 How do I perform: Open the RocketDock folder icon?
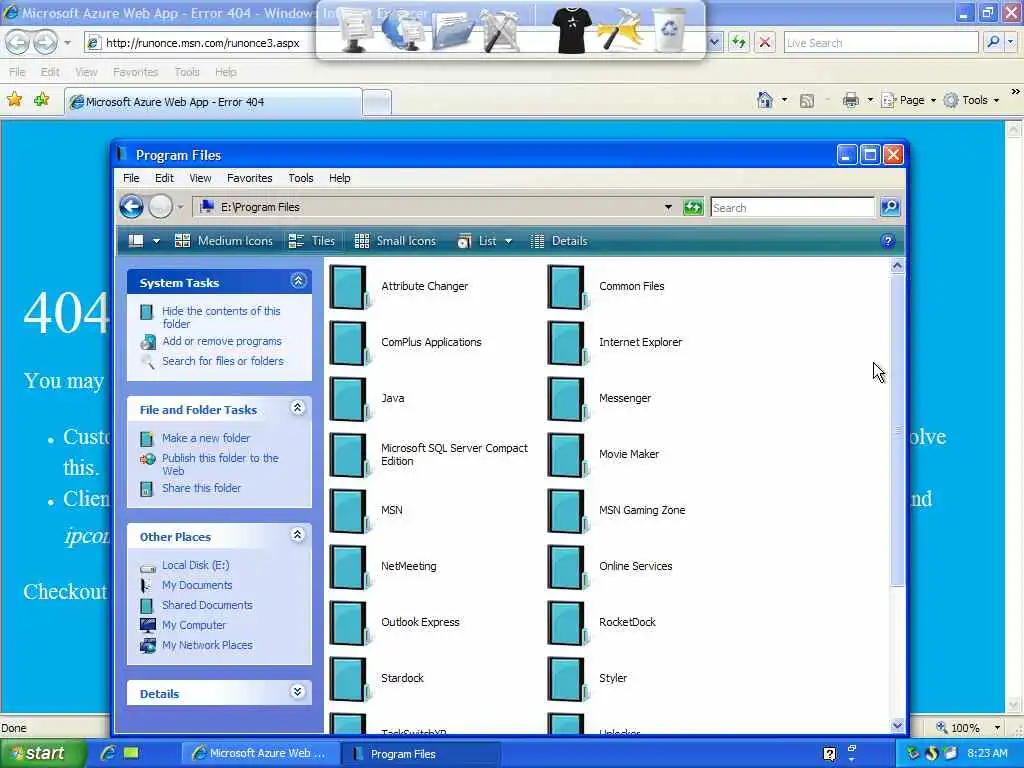(x=568, y=623)
